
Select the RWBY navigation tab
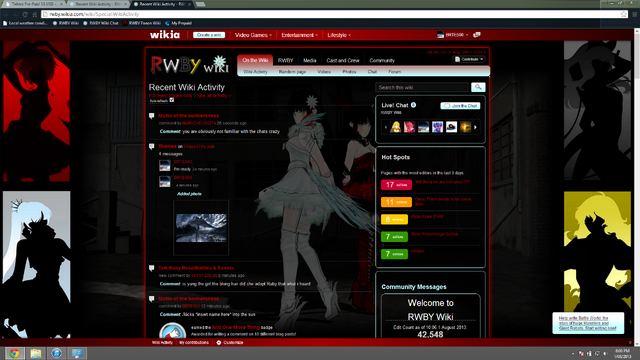coord(285,60)
